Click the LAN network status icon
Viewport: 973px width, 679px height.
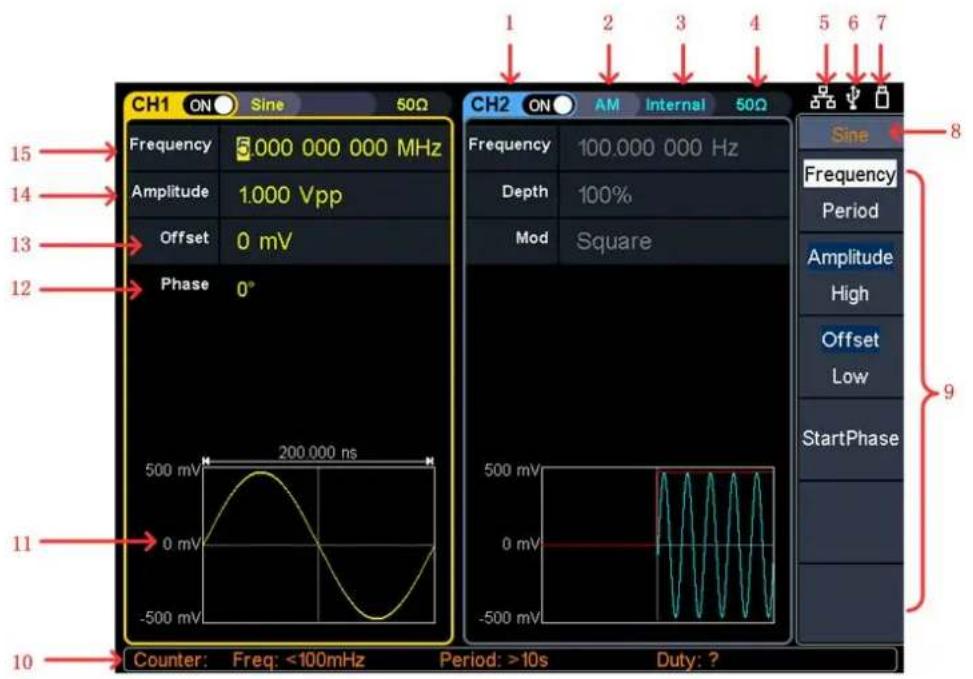point(823,98)
